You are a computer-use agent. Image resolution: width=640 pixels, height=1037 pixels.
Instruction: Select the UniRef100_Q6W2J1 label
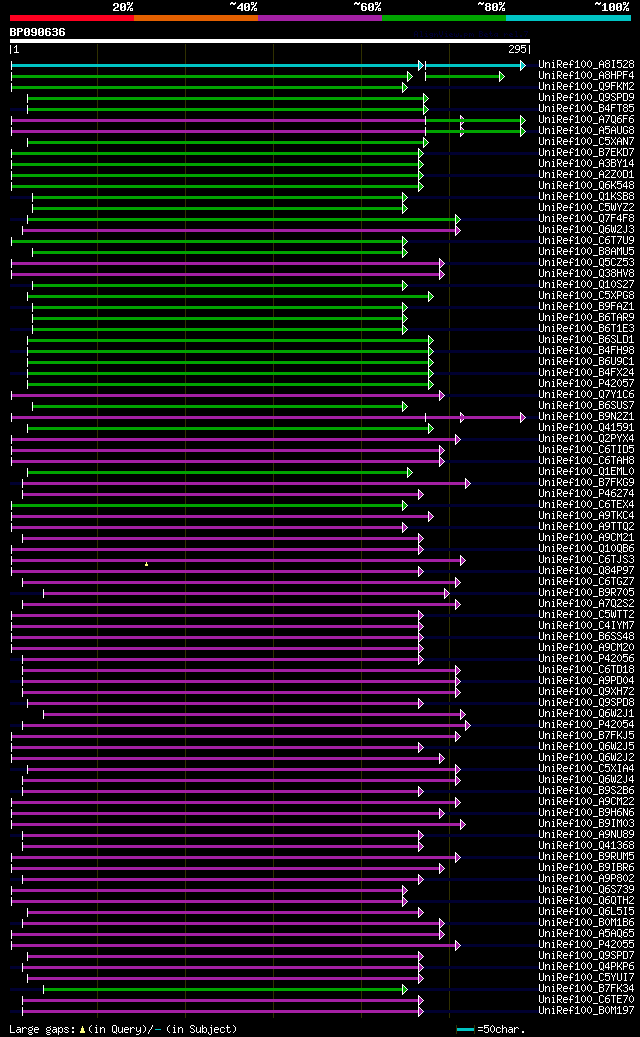pos(586,713)
